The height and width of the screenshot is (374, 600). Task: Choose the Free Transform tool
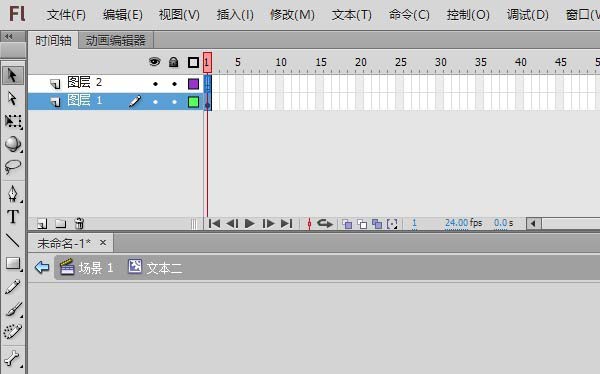(13, 121)
